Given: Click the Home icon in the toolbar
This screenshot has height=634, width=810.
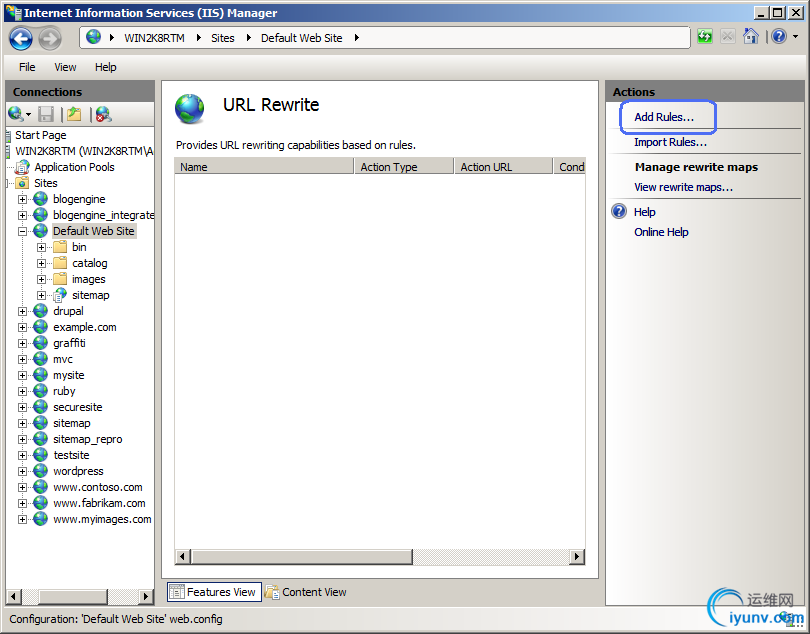Looking at the screenshot, I should [x=751, y=36].
